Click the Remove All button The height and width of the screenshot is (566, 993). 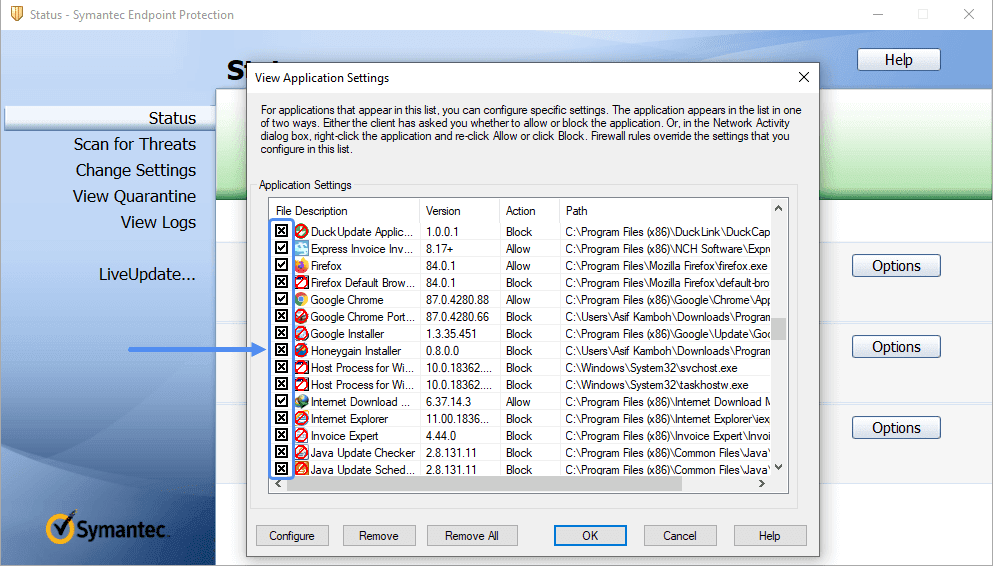[x=472, y=536]
